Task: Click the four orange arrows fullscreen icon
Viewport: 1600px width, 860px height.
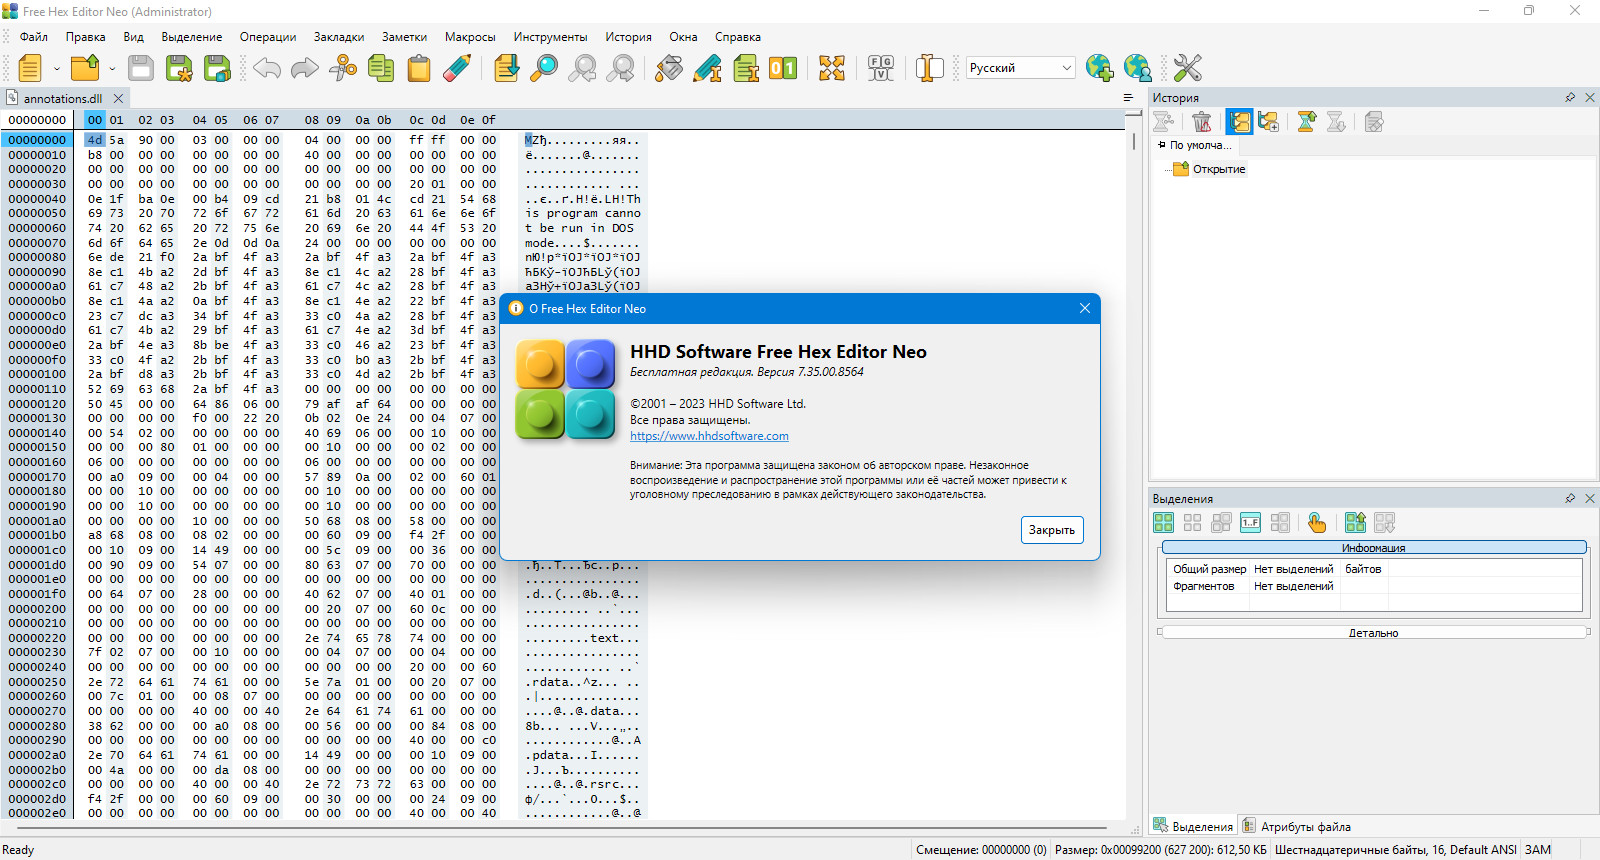Action: [832, 68]
